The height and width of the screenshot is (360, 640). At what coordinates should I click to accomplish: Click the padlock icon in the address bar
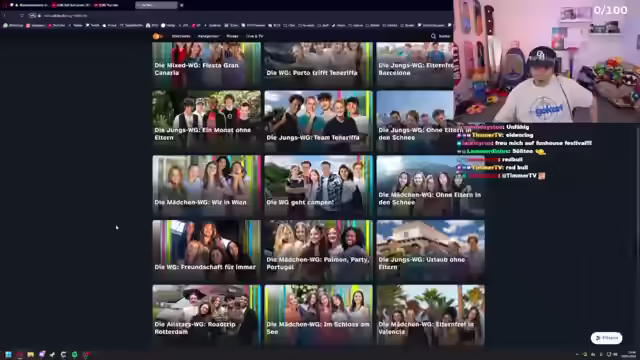(x=40, y=16)
